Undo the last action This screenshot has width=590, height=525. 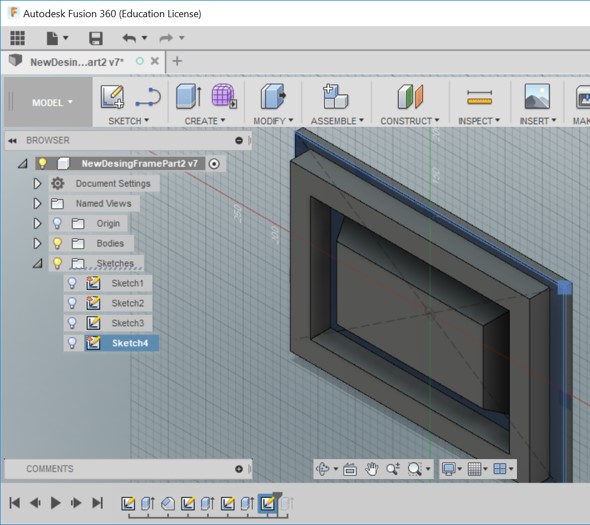click(129, 38)
